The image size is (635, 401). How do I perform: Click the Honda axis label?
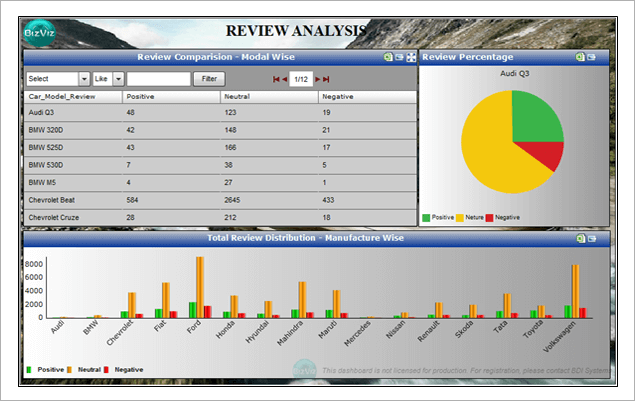(x=225, y=330)
